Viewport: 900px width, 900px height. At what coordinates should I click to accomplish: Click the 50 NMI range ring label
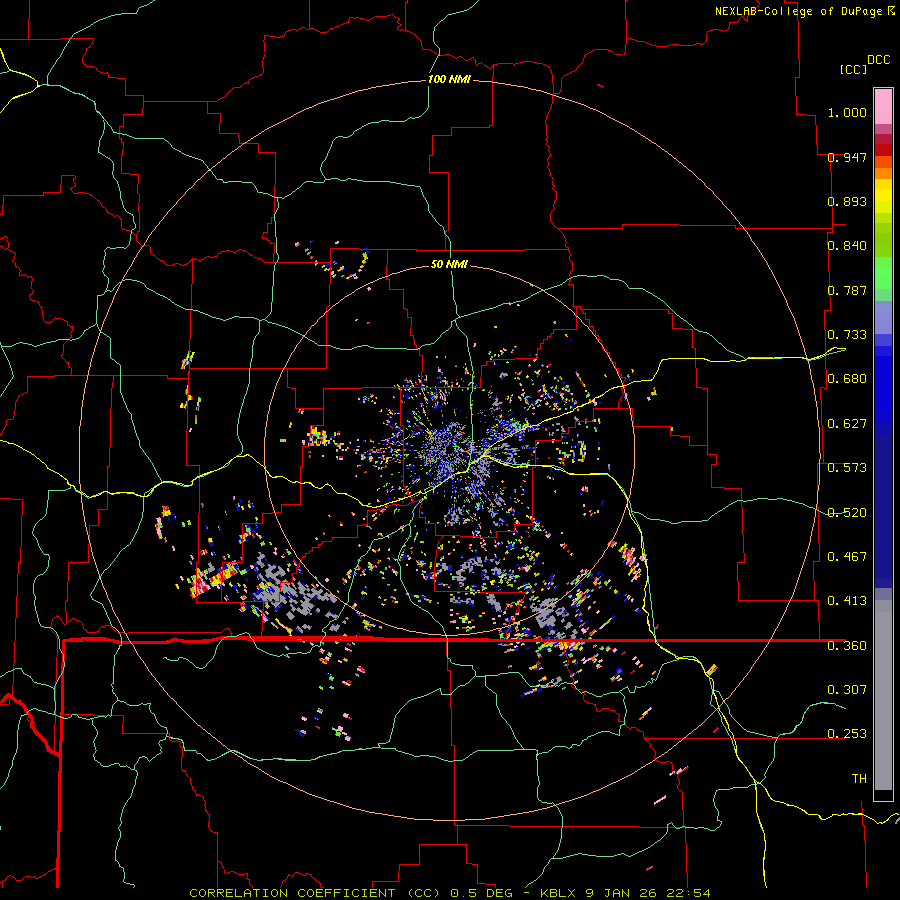[x=449, y=264]
